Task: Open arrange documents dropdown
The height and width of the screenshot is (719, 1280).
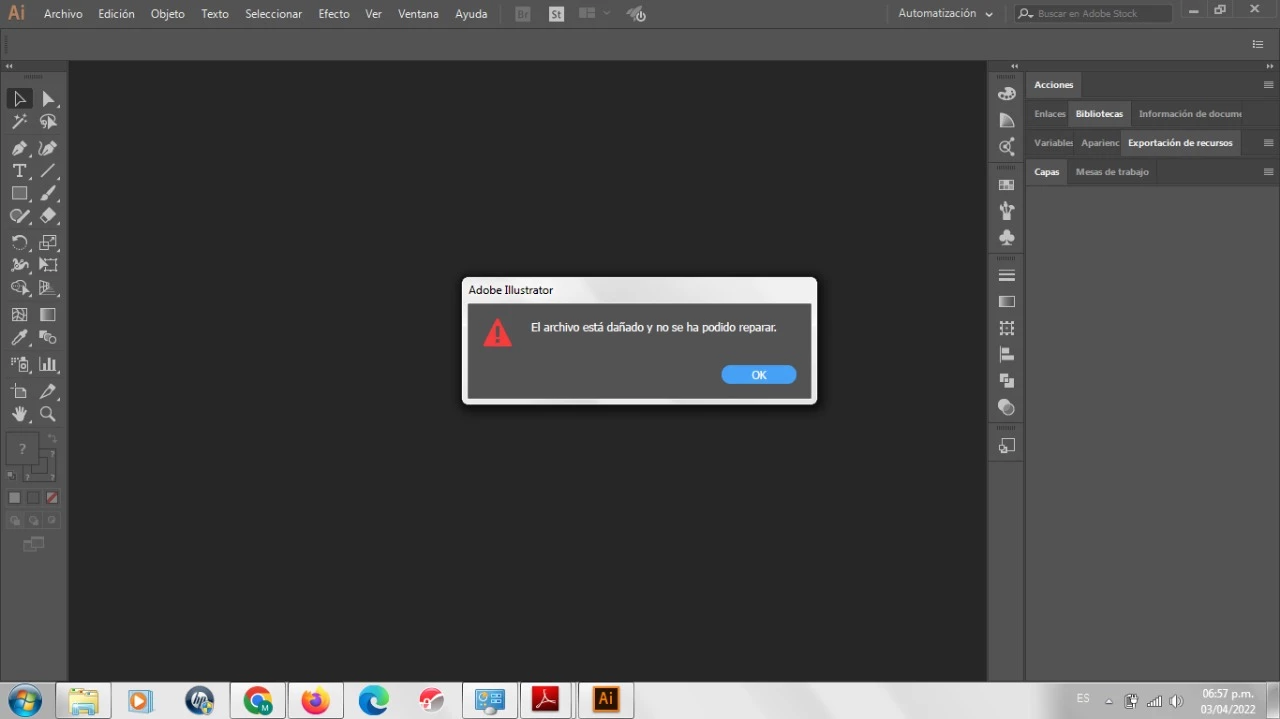Action: click(594, 14)
